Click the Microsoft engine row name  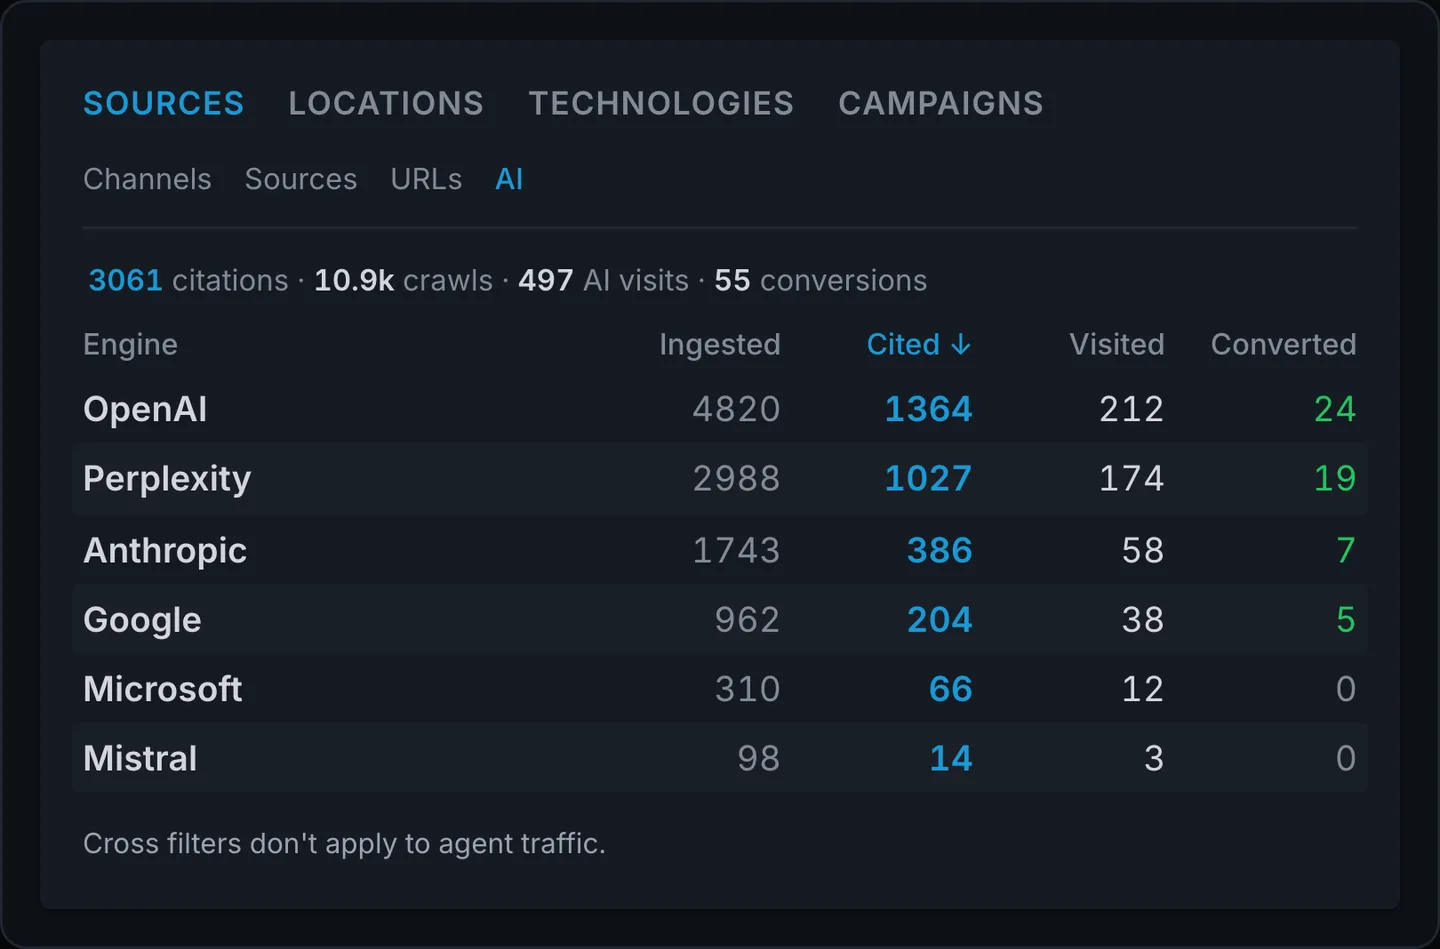pyautogui.click(x=163, y=689)
